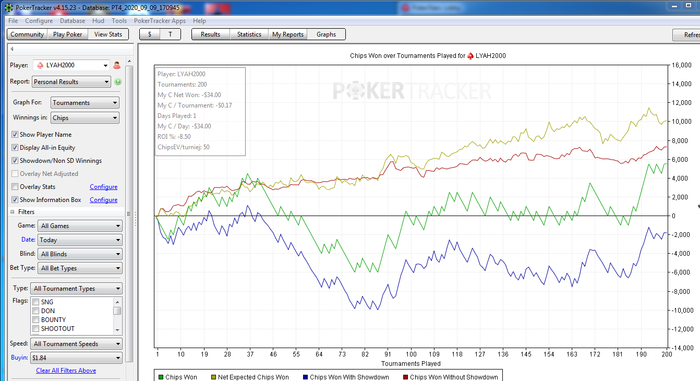Click the player search icon next to LYAH2000
This screenshot has width=700, height=381.
coord(117,65)
